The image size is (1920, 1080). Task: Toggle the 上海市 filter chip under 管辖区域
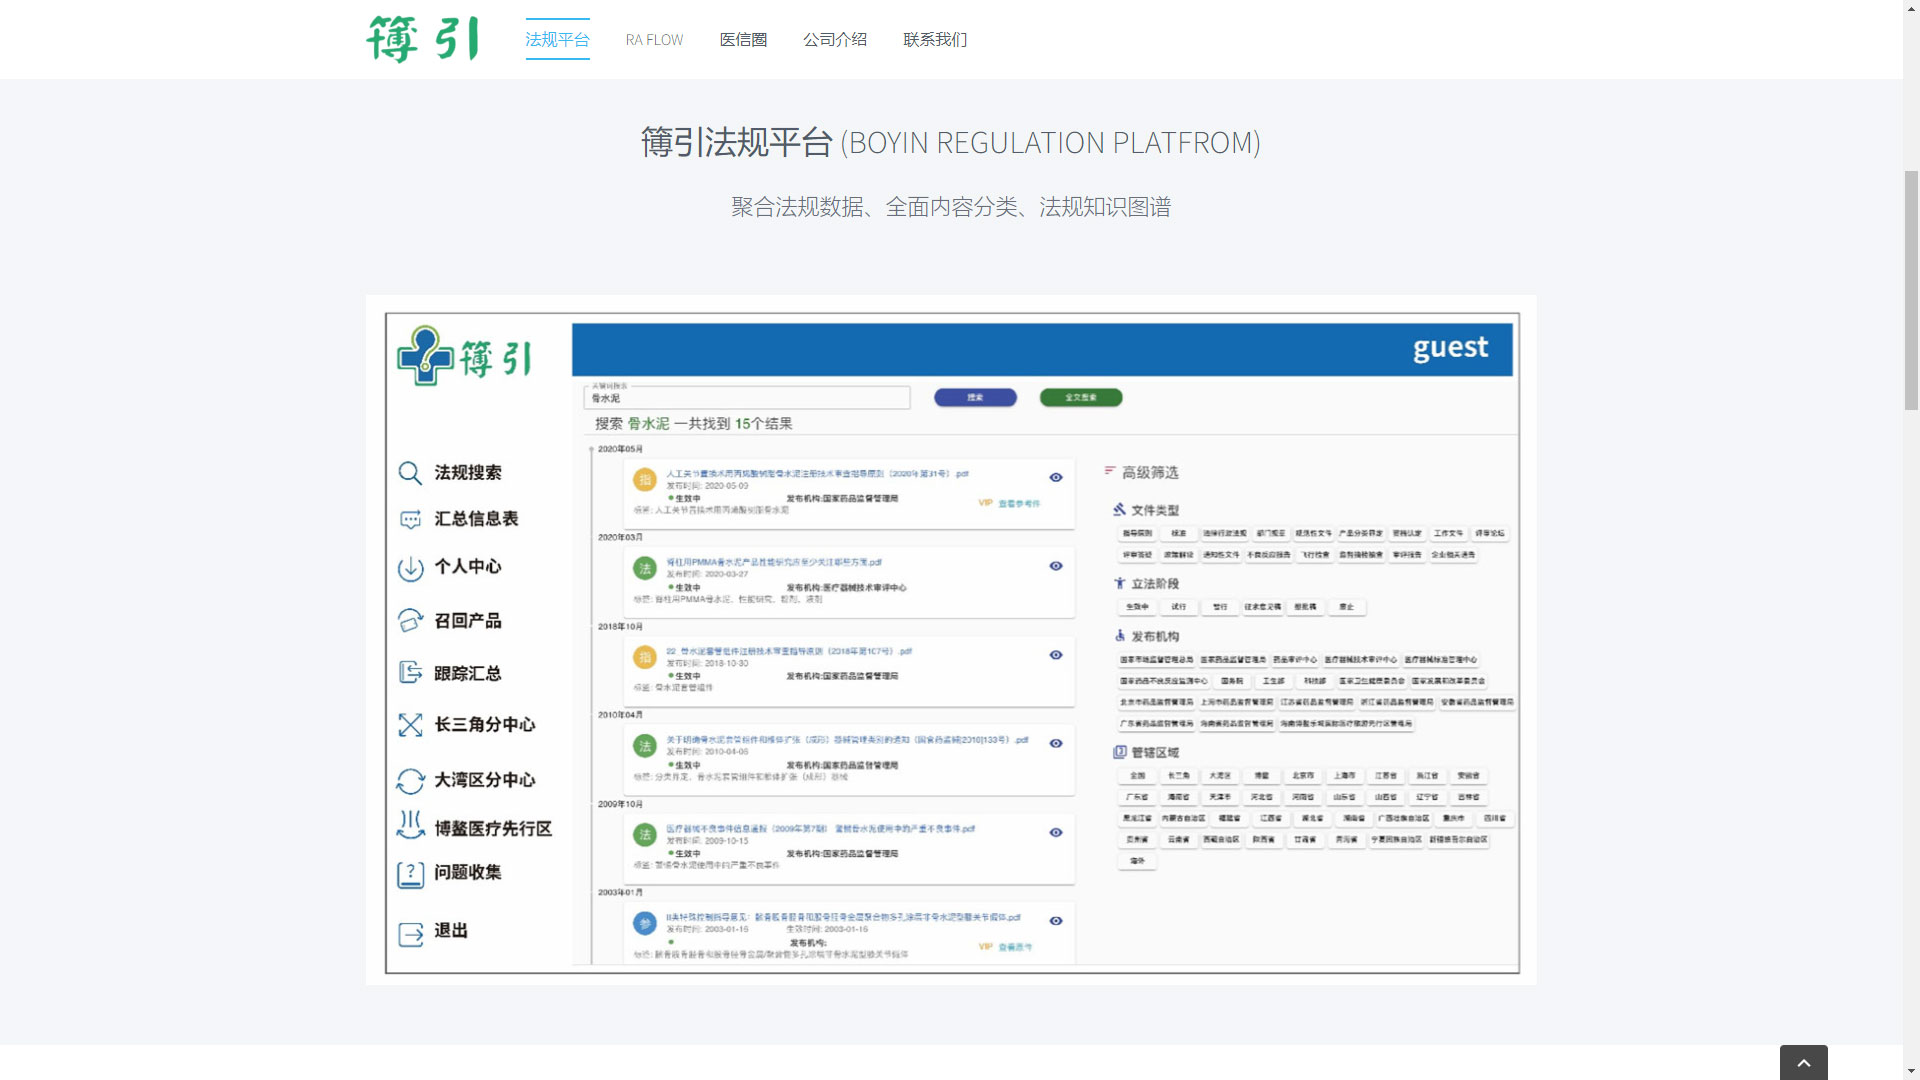click(1345, 776)
